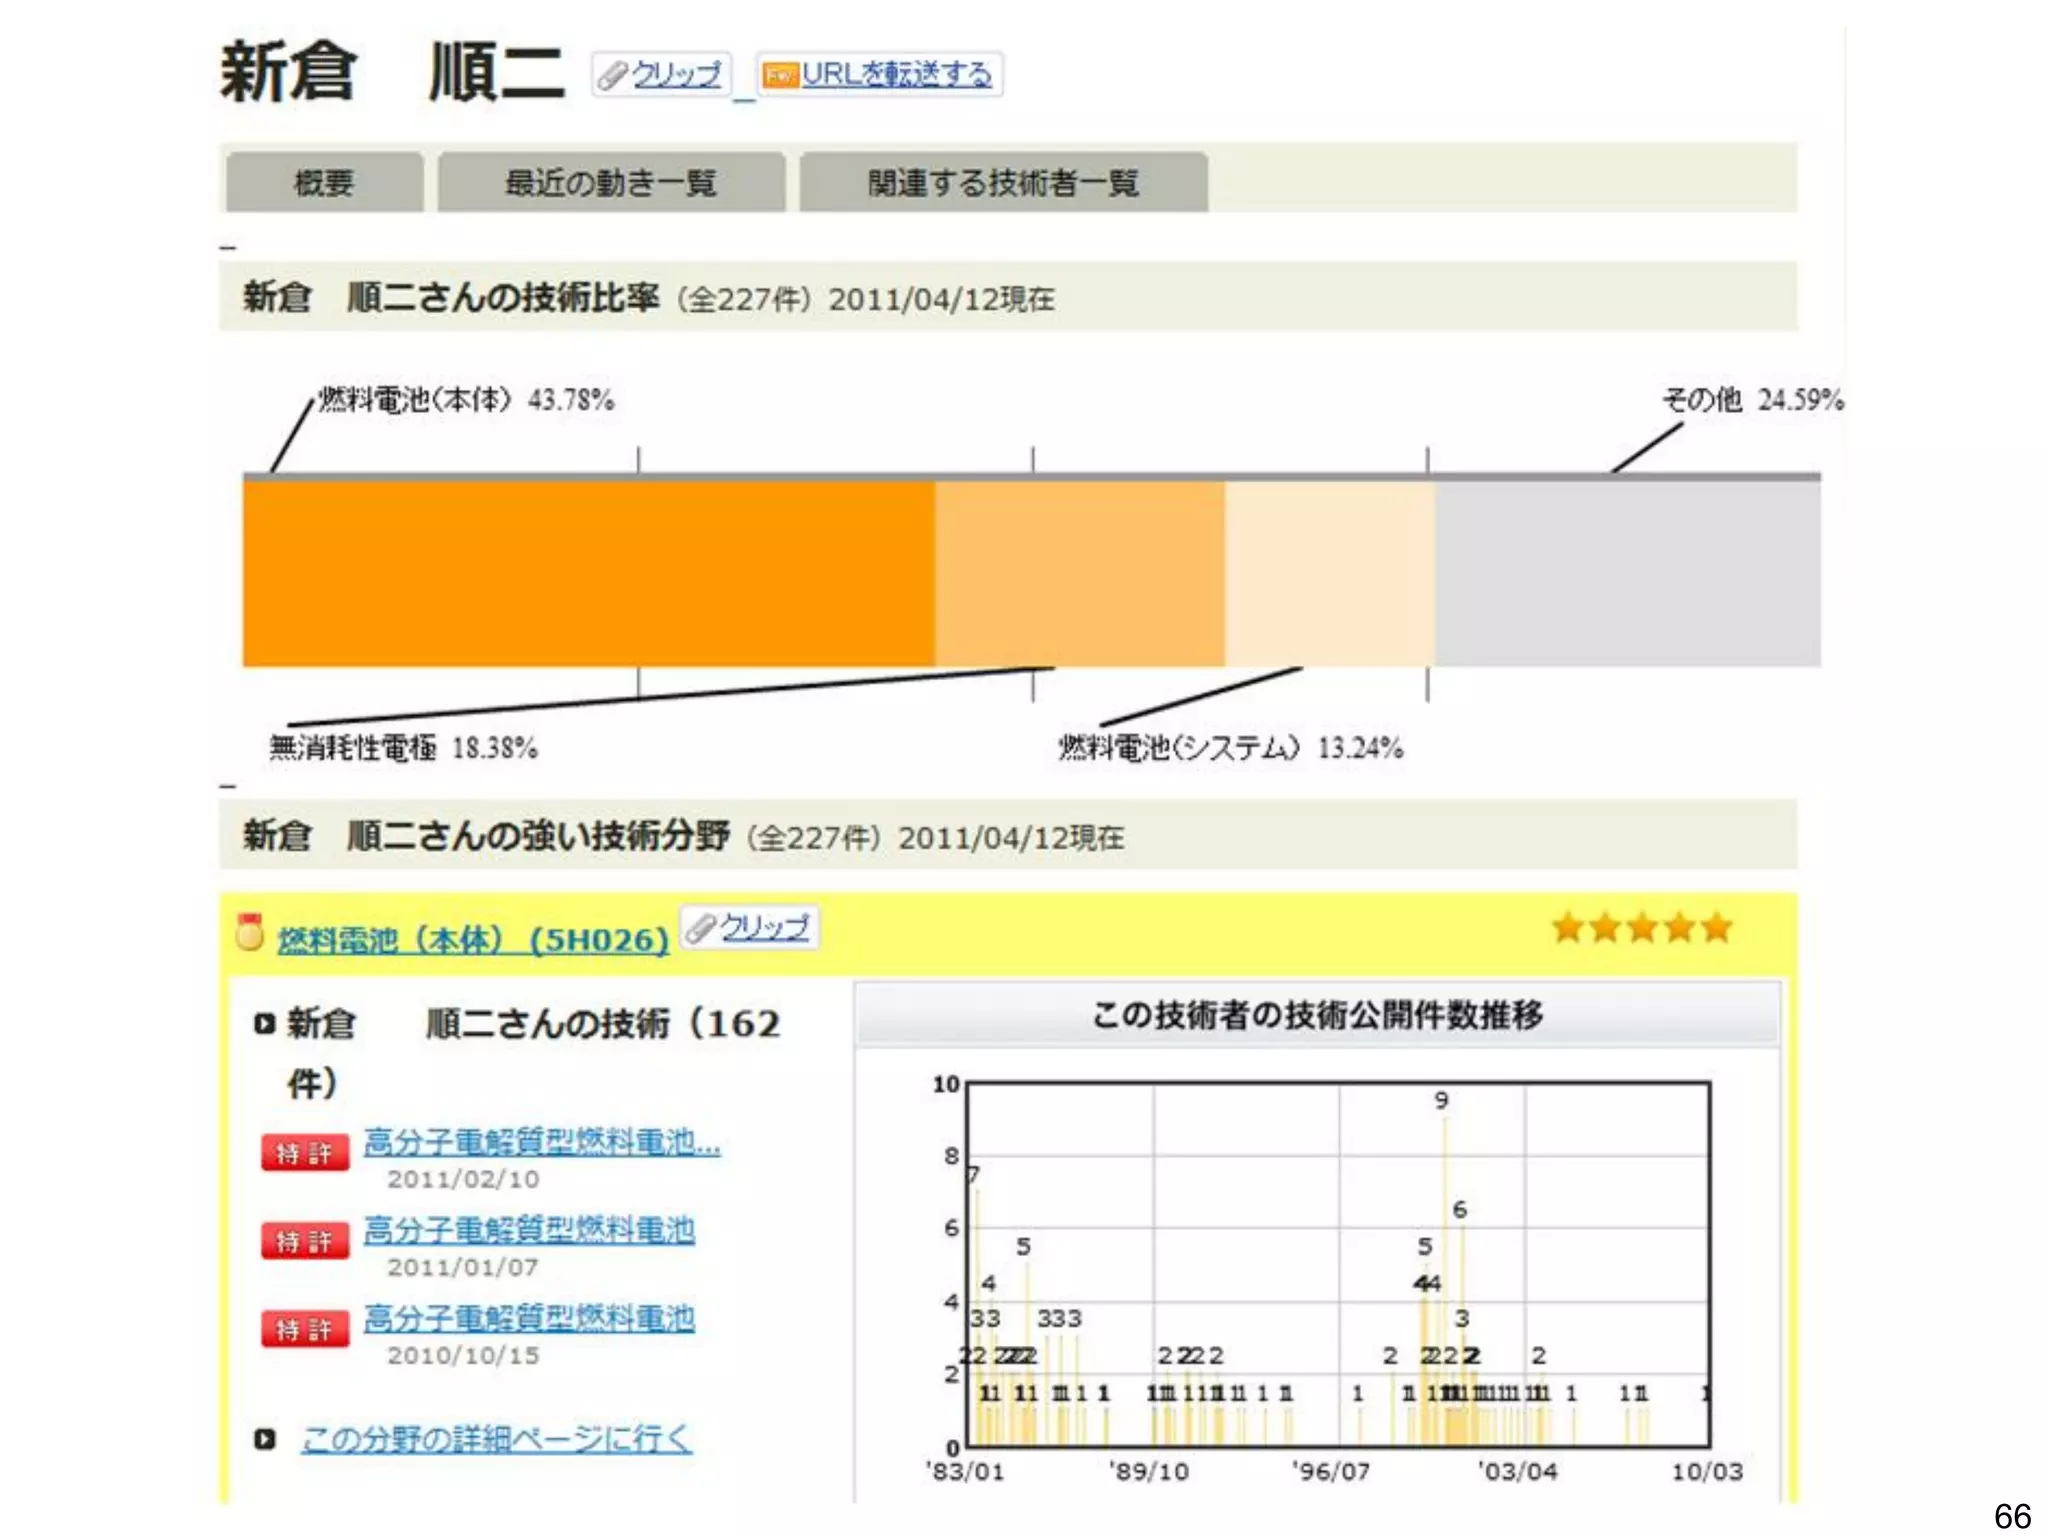Open the 燃料電池（本体）(5H026) link
The width and height of the screenshot is (2048, 1536).
472,940
